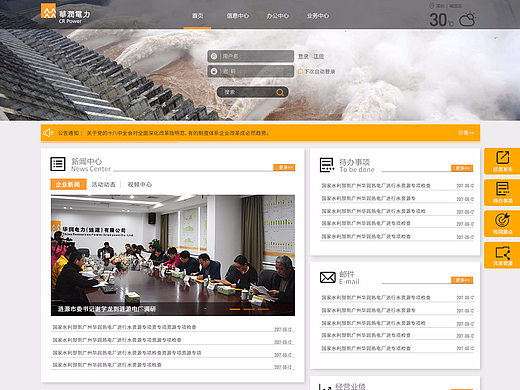Viewport: 520px width, 390px height.
Task: Click the cloudy weather icon
Action: pyautogui.click(x=467, y=19)
